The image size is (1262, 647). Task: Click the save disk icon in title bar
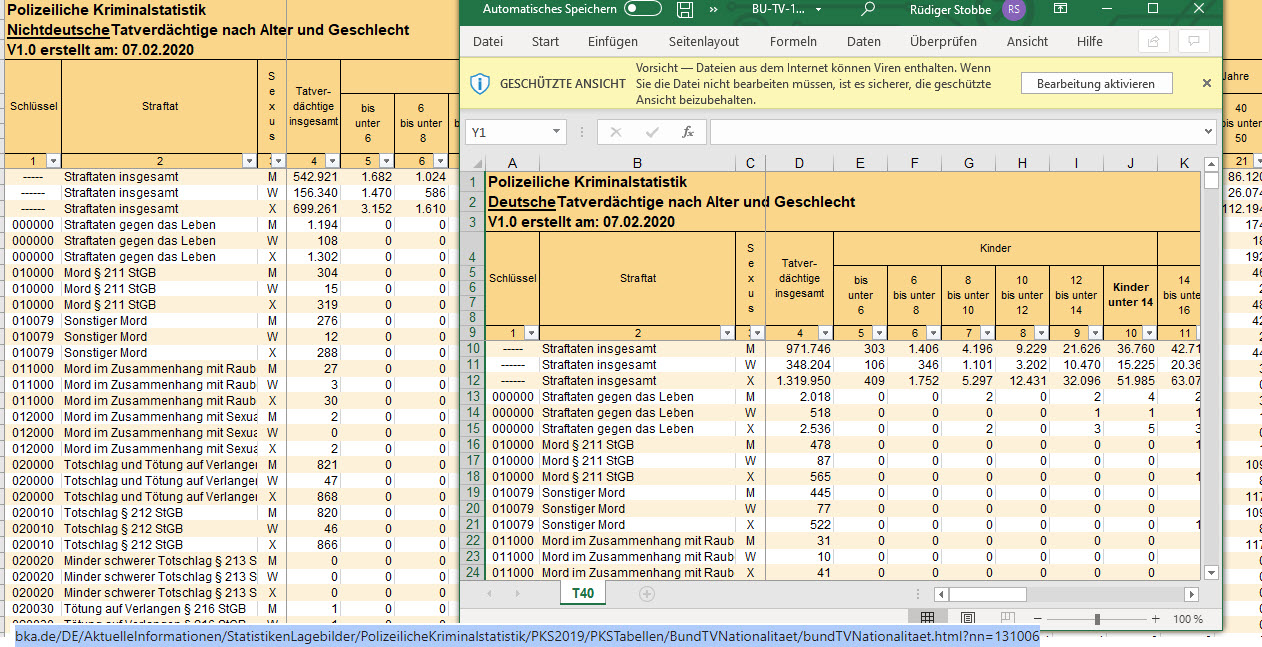pyautogui.click(x=685, y=10)
